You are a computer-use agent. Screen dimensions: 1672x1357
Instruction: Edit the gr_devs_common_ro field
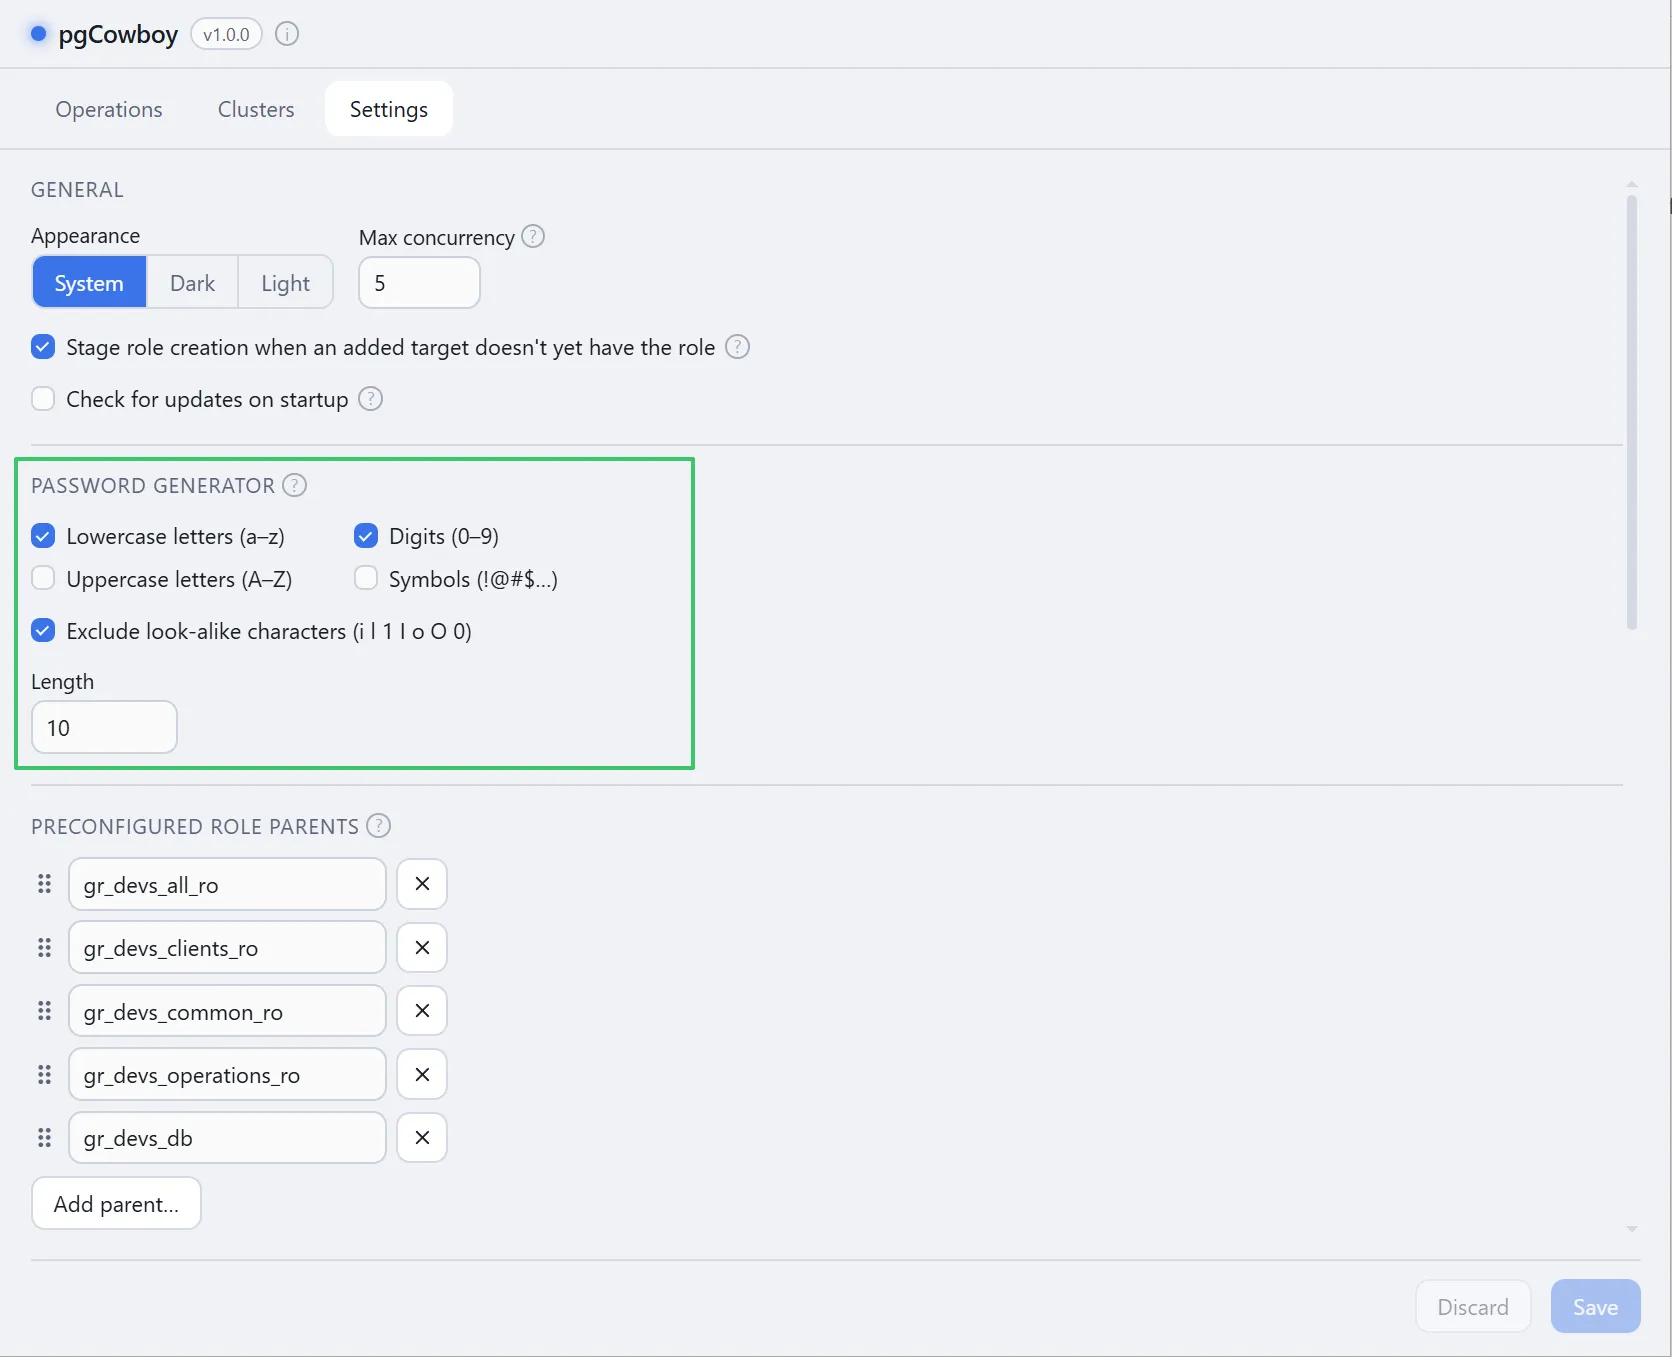click(227, 1011)
